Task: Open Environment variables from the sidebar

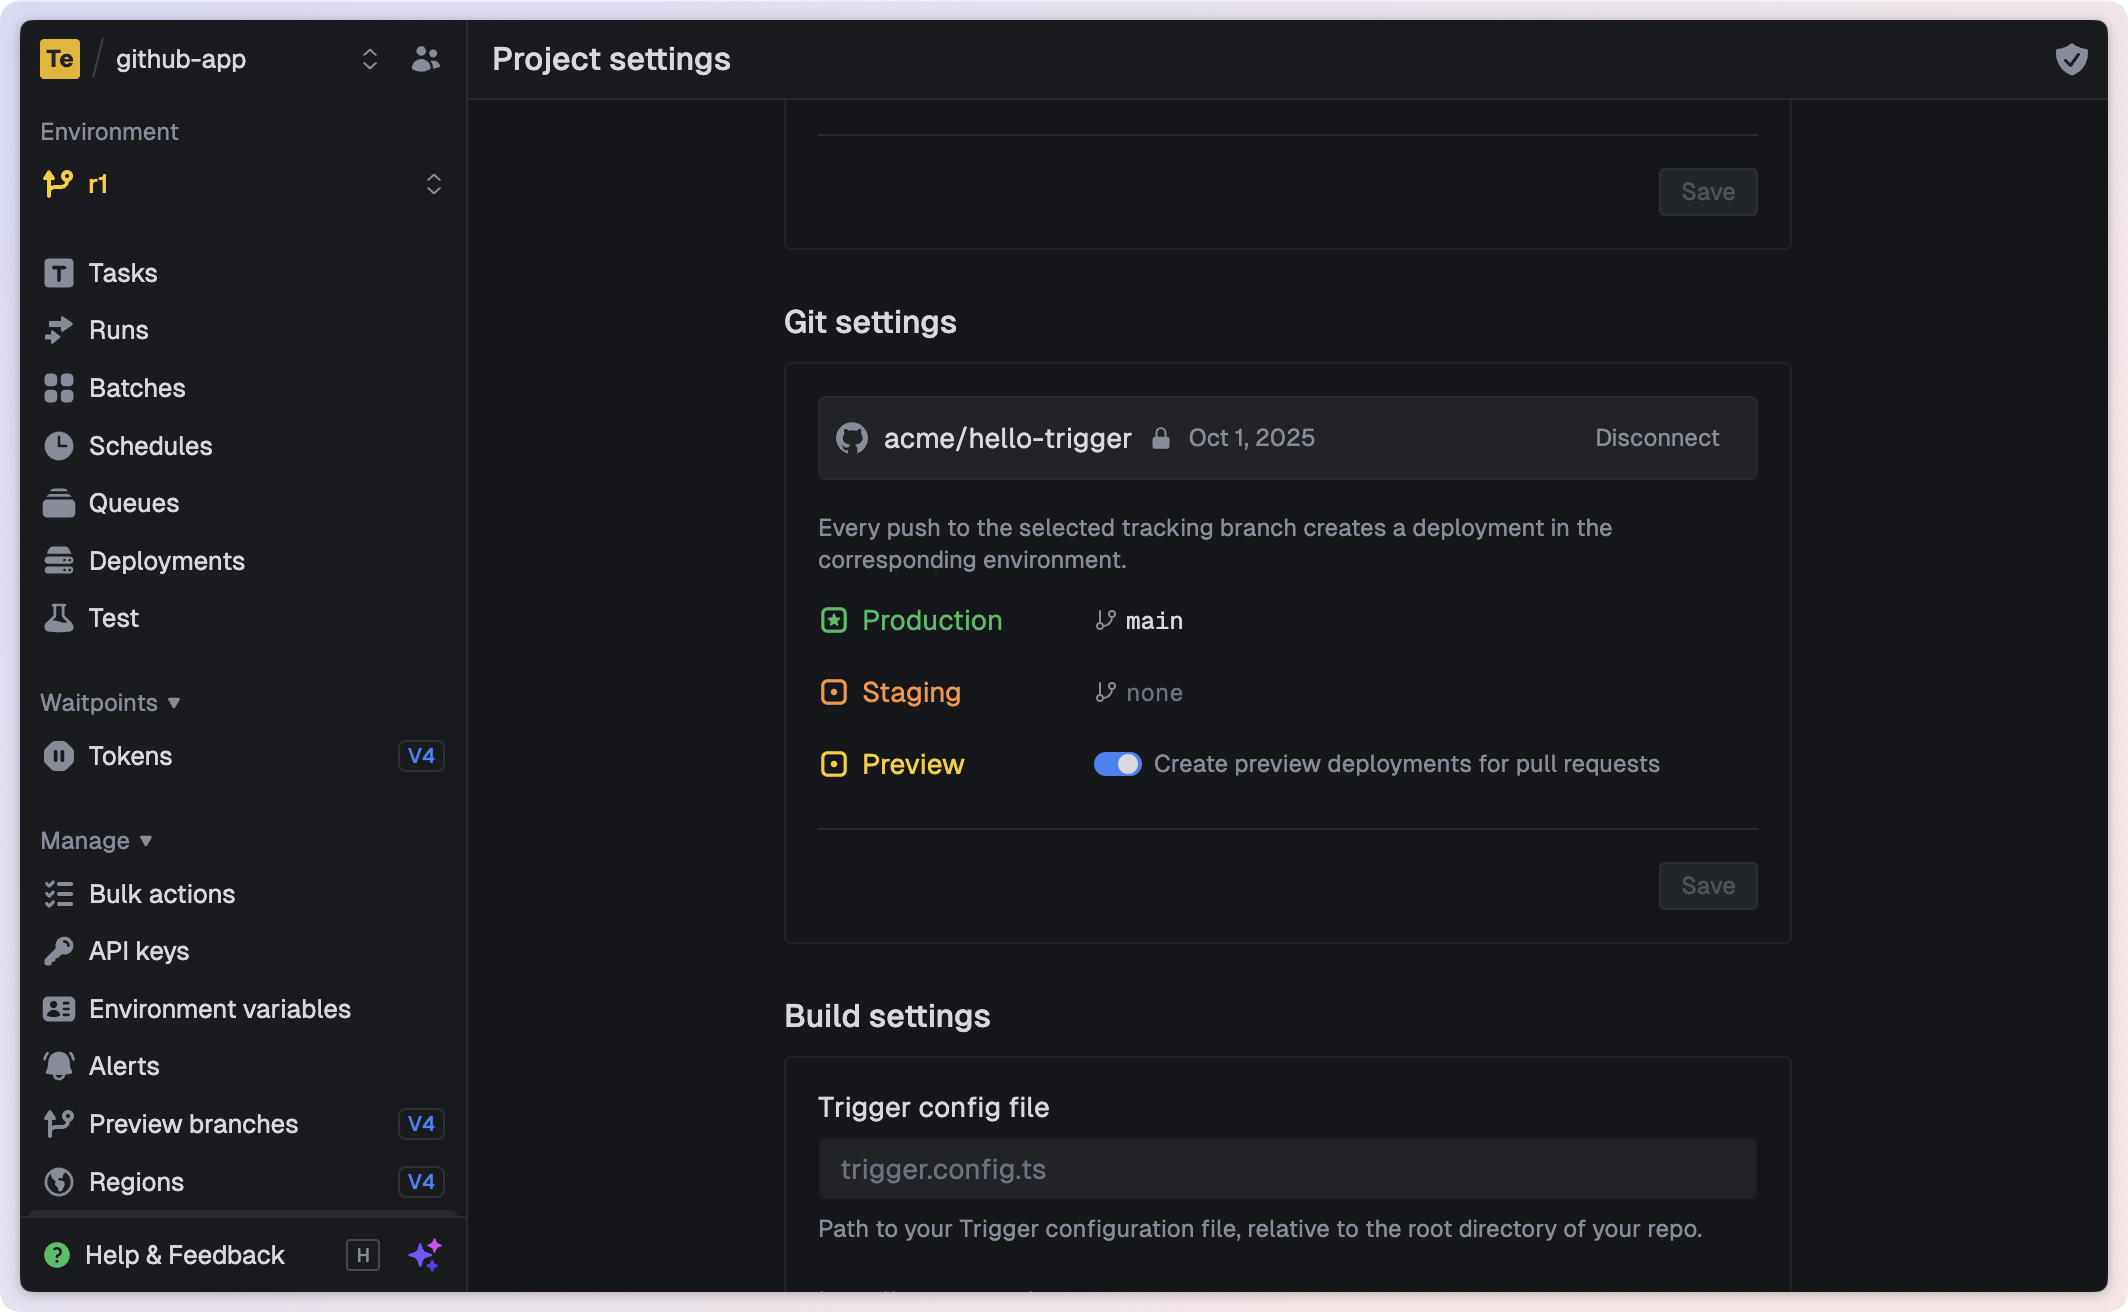Action: 219,1008
